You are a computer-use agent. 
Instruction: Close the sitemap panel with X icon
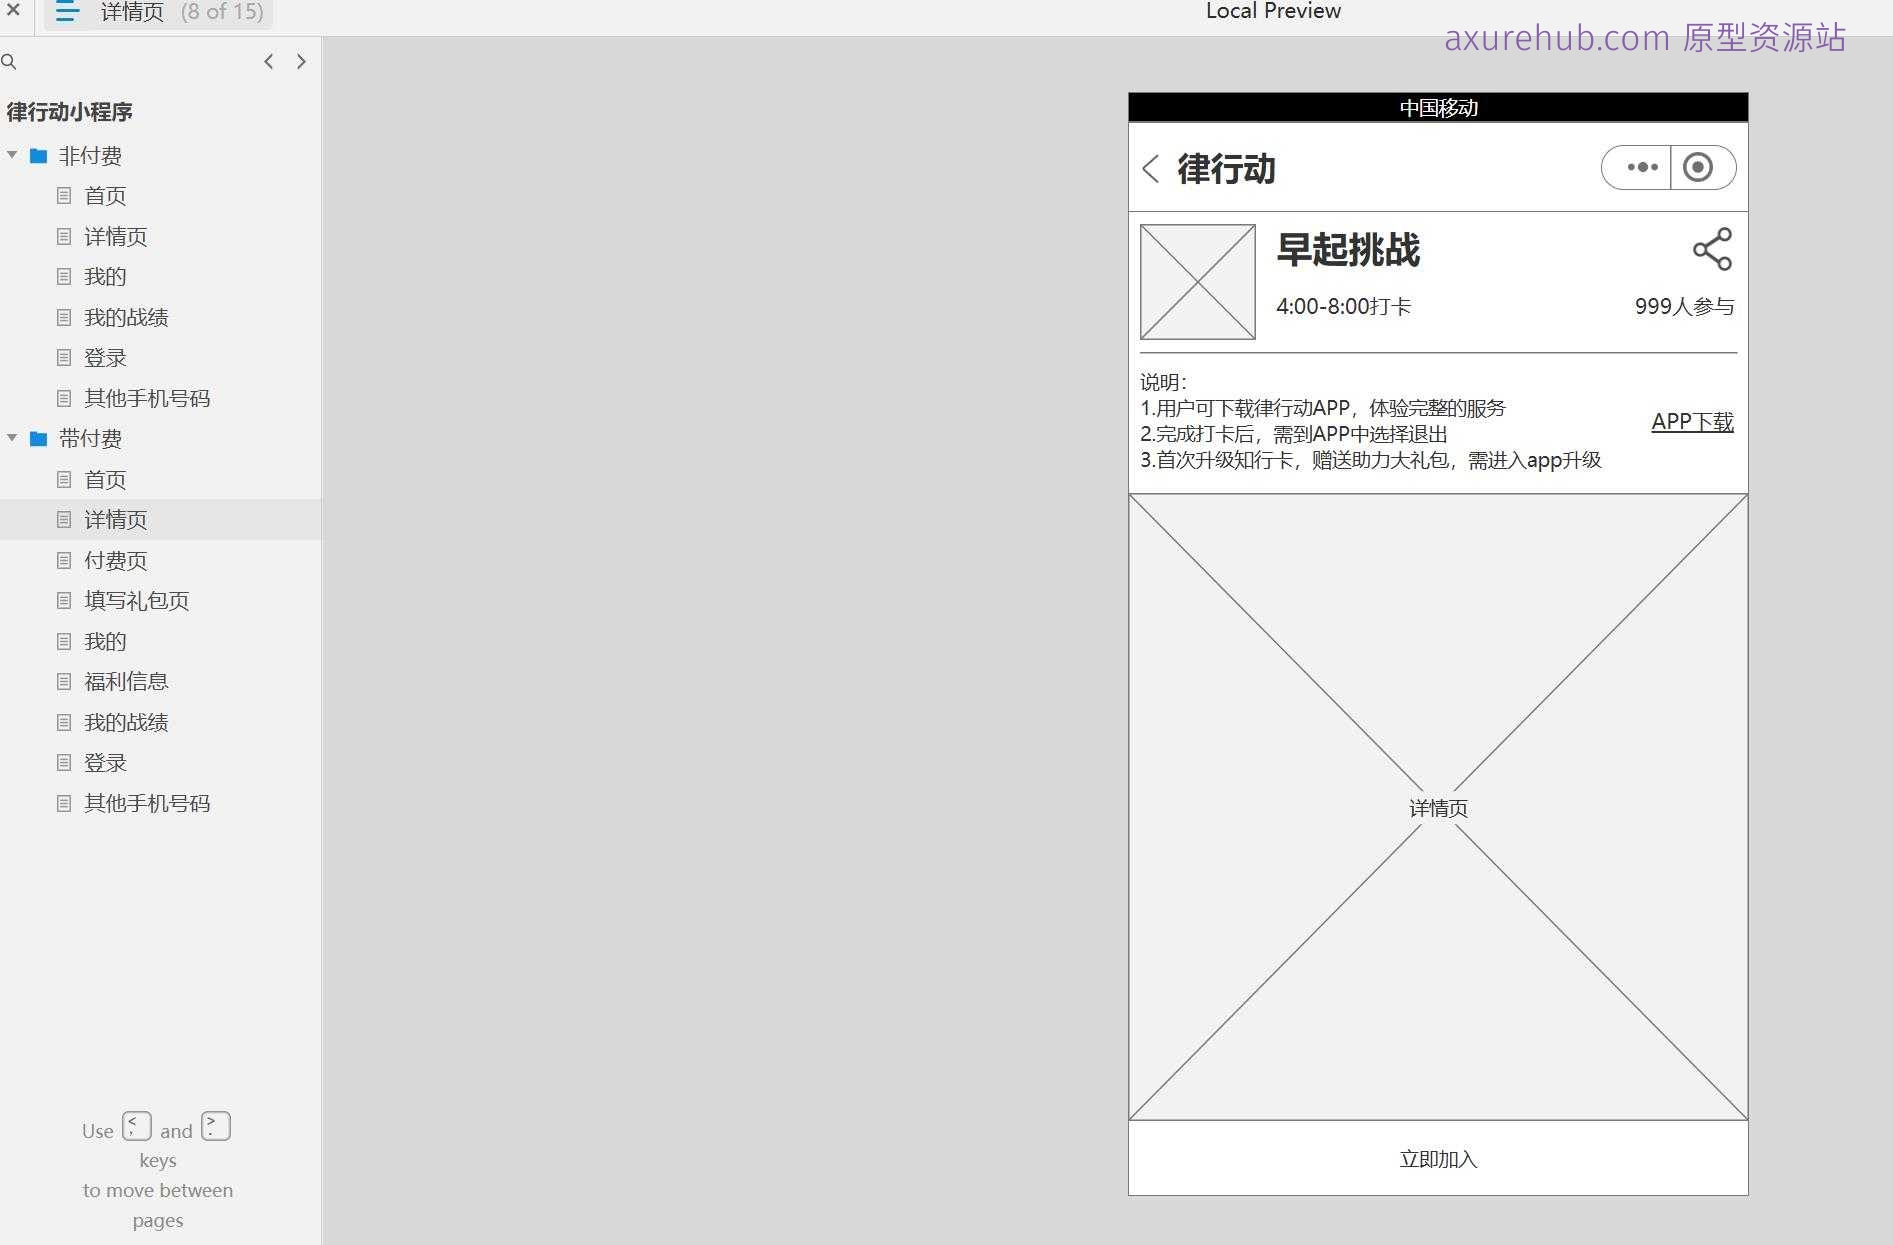pyautogui.click(x=13, y=10)
